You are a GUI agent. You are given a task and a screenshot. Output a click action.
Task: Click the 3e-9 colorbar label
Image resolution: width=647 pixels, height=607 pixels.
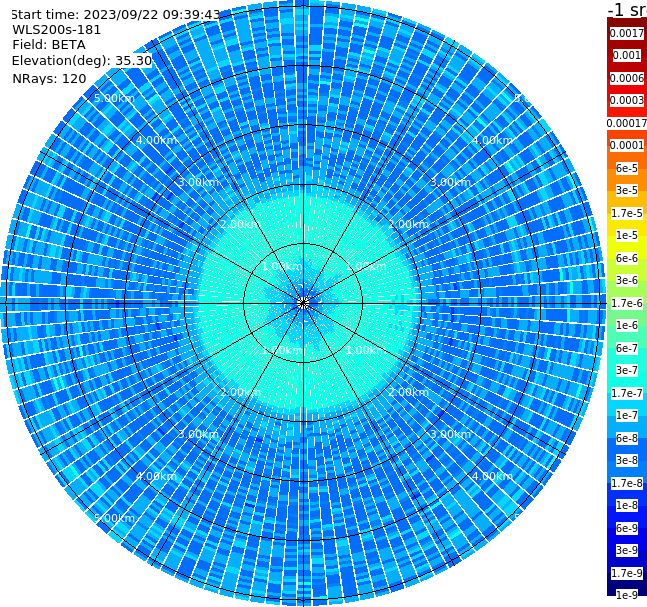(627, 550)
